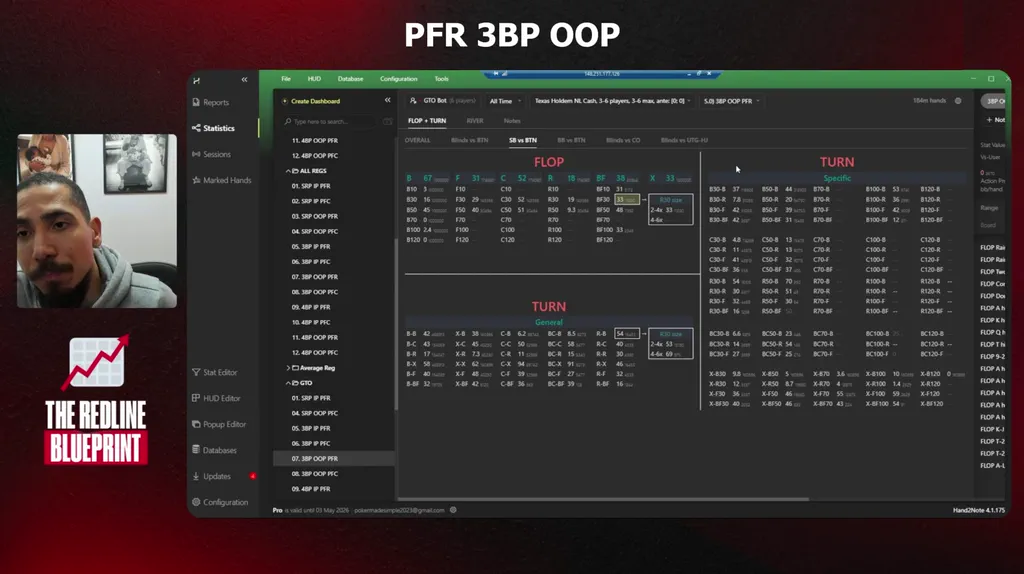Open the Texas Holdem NL Cash game filter dropdown
This screenshot has height=574, width=1024.
pyautogui.click(x=613, y=101)
